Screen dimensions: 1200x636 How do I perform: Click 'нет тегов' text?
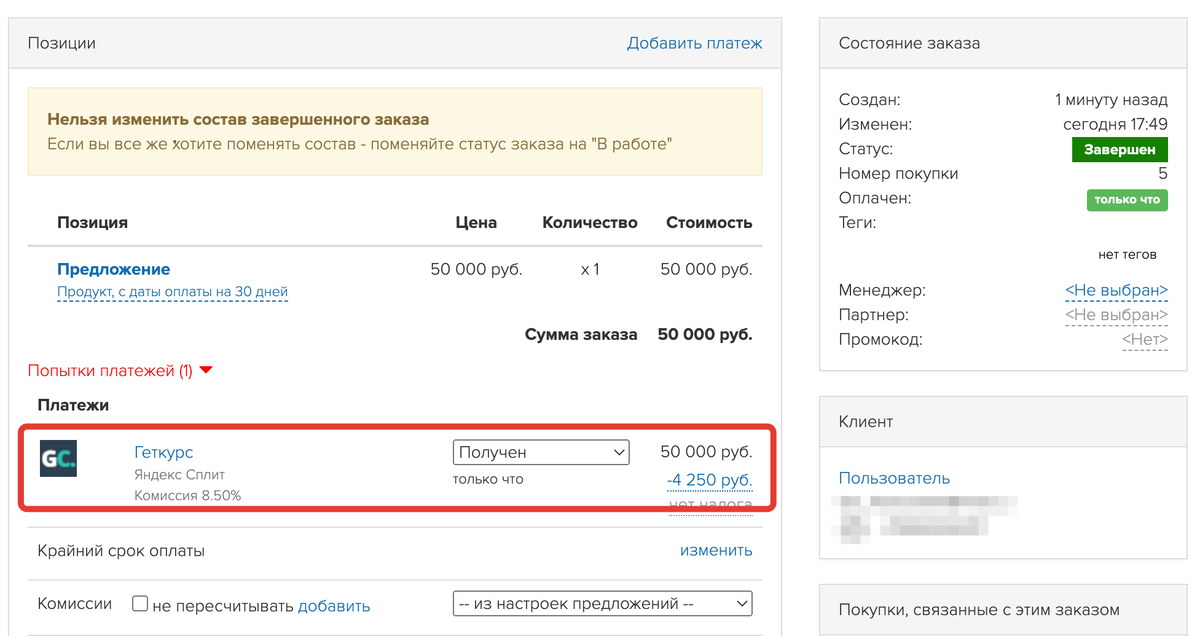point(1127,254)
